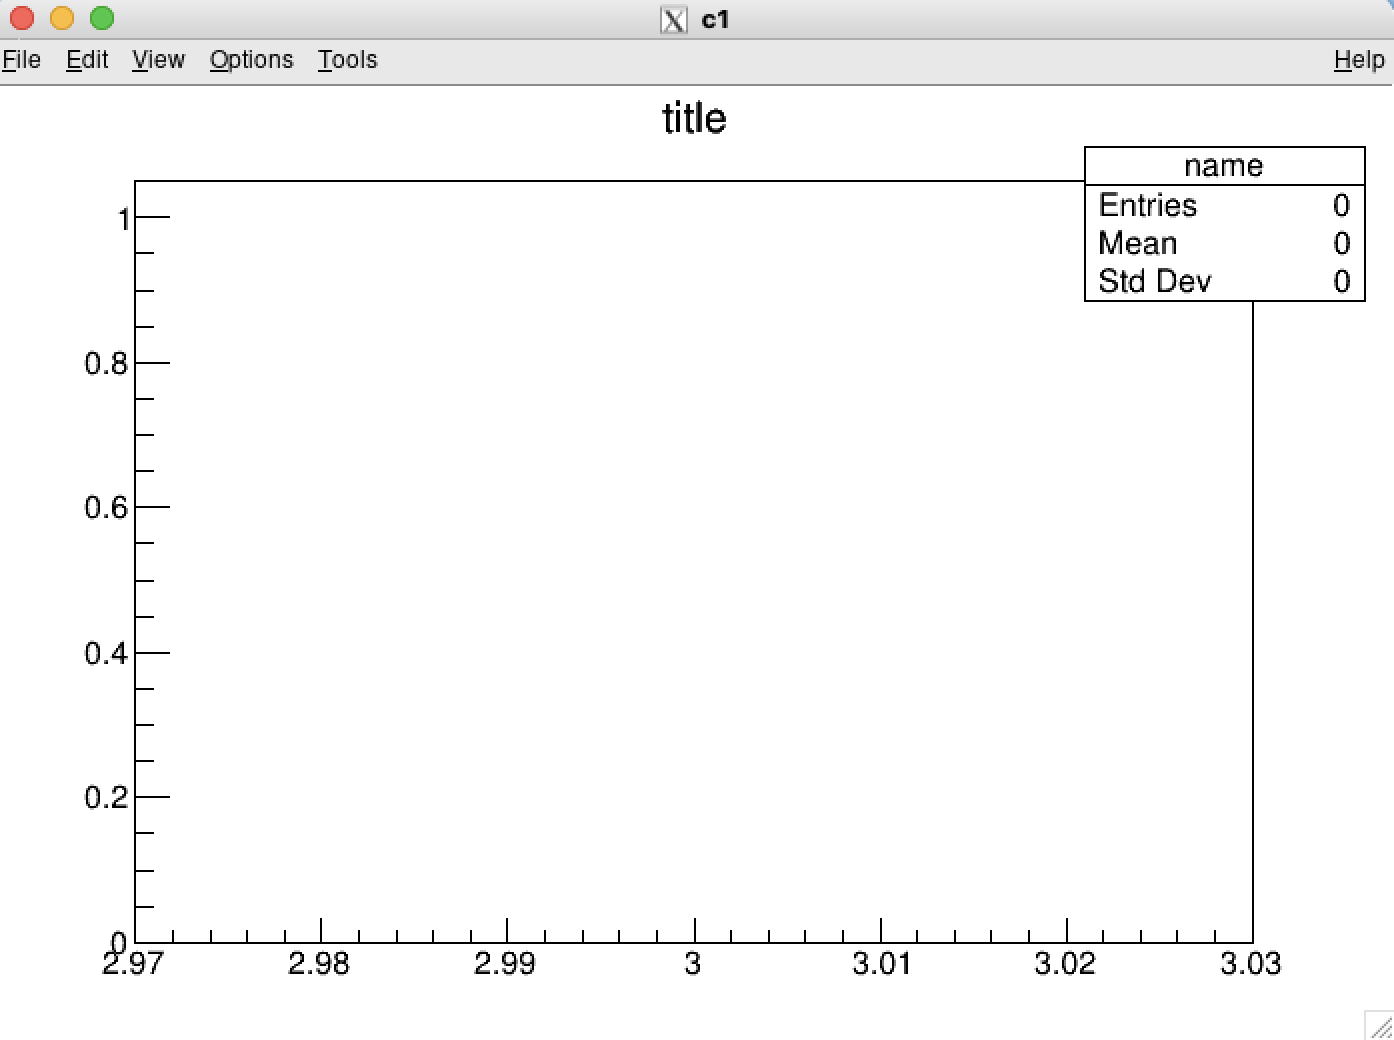Open the Options menu

coord(251,60)
